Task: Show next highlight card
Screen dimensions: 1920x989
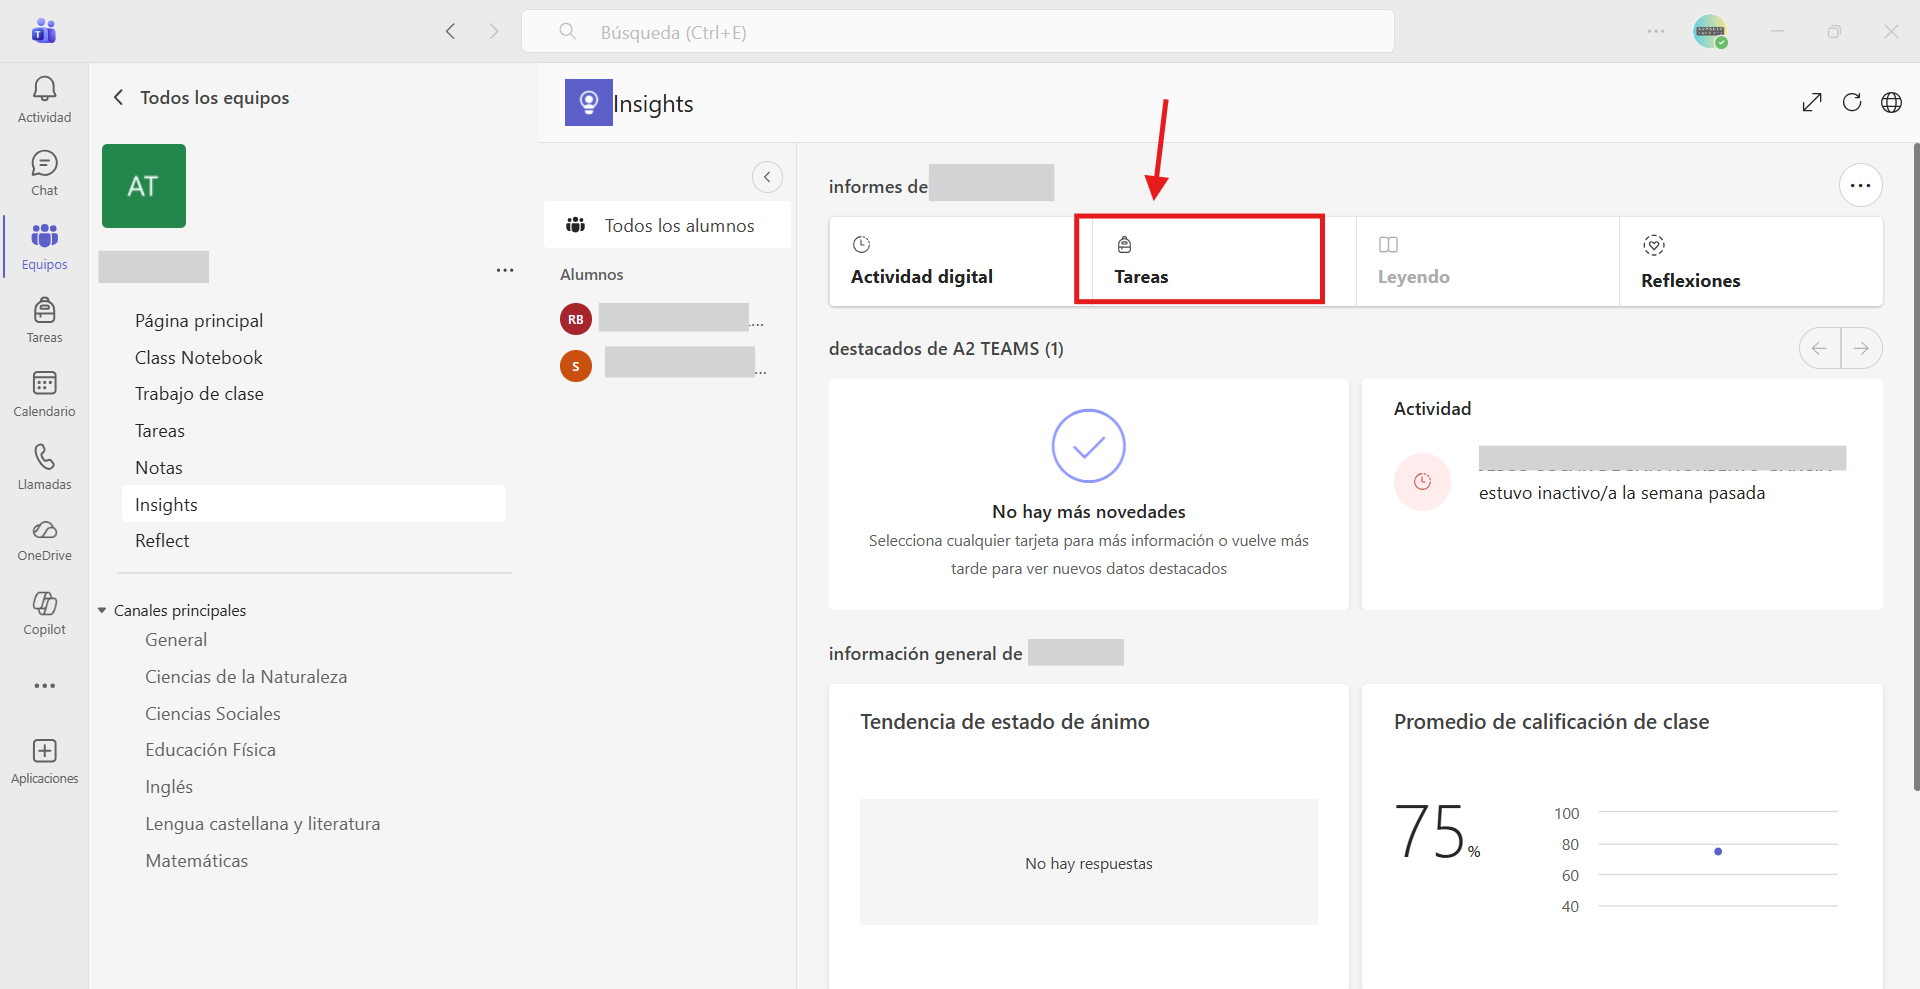Action: coord(1861,348)
